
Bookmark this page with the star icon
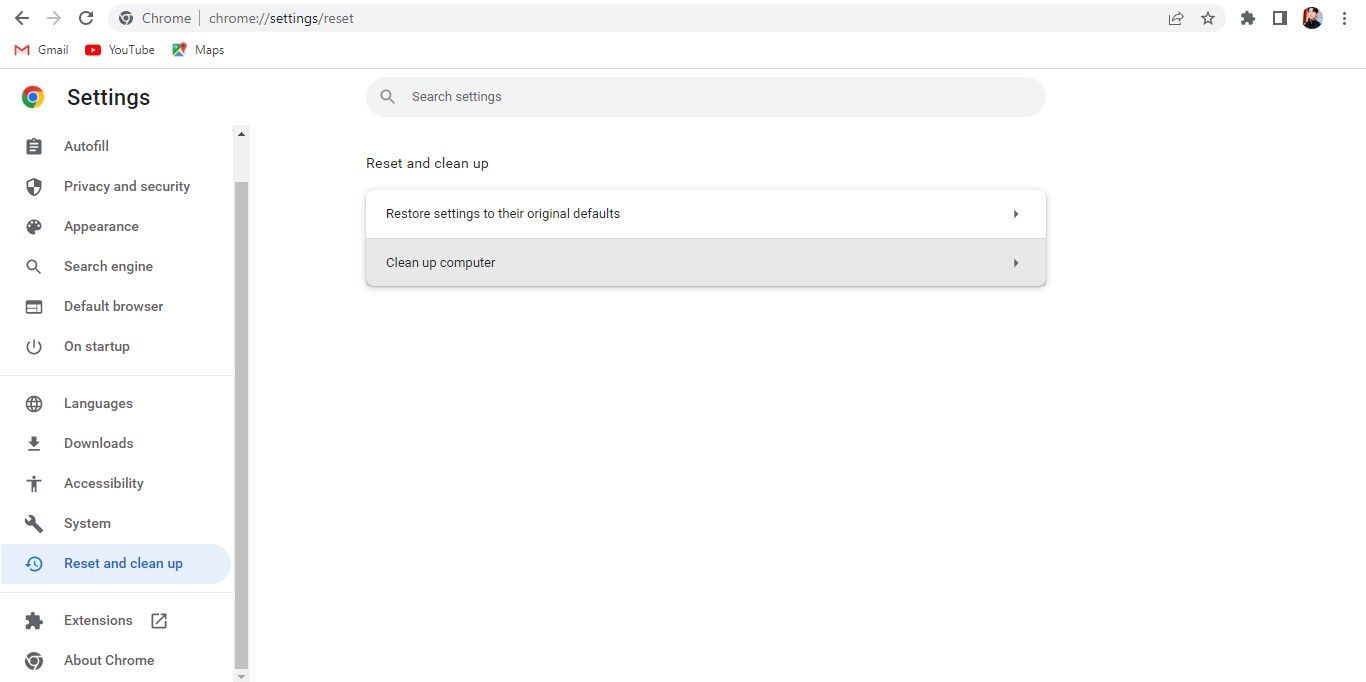click(x=1208, y=18)
